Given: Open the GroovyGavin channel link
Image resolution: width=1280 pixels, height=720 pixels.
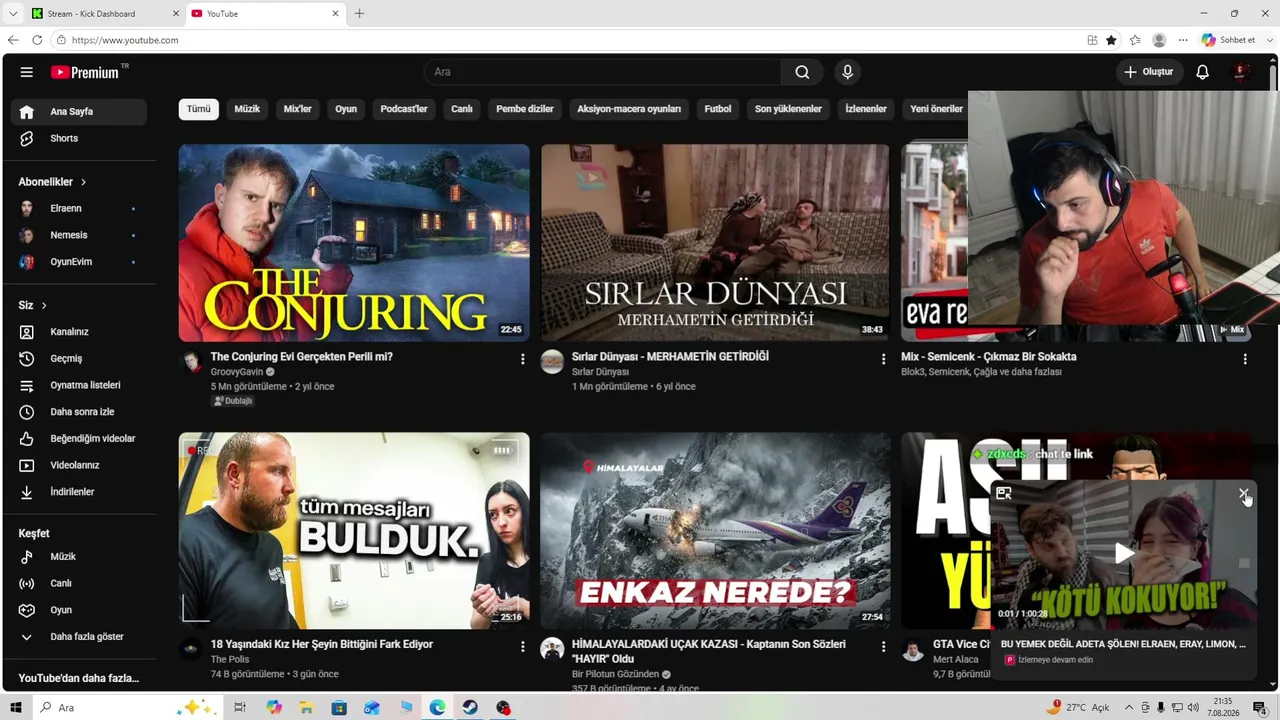Looking at the screenshot, I should [237, 372].
